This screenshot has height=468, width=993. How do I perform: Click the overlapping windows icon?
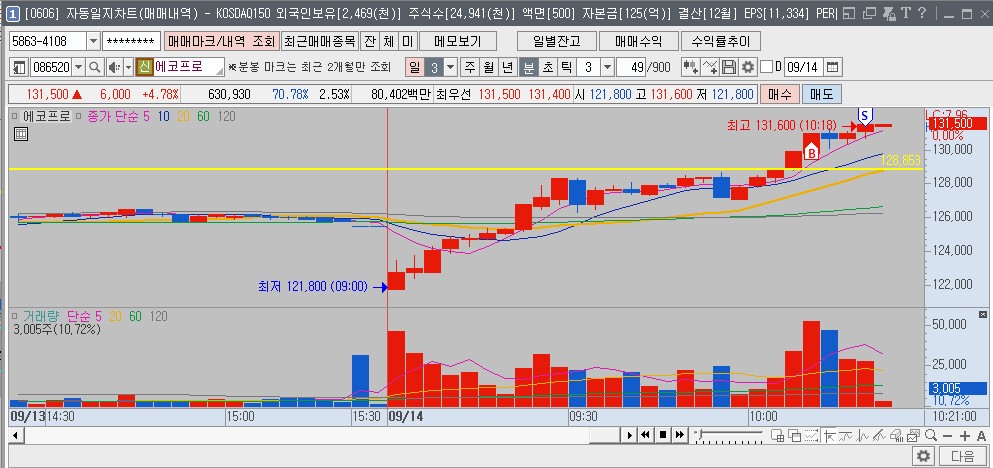794,436
